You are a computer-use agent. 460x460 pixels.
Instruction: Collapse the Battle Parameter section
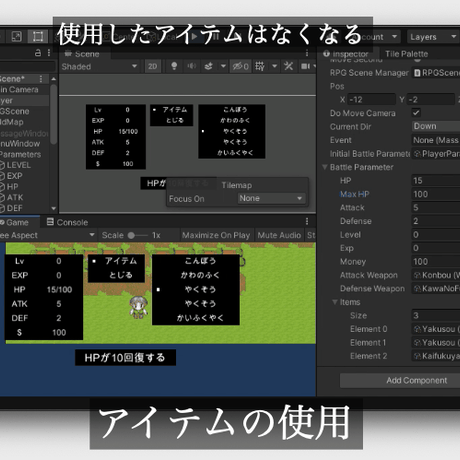click(325, 167)
